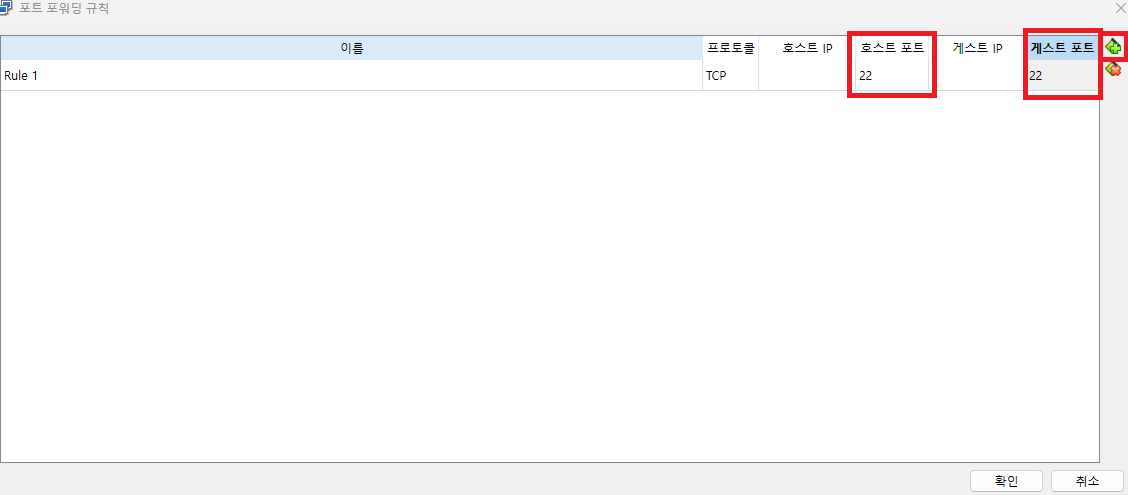This screenshot has width=1128, height=495.
Task: Sort by the 호스트 IP column header
Action: coord(807,48)
